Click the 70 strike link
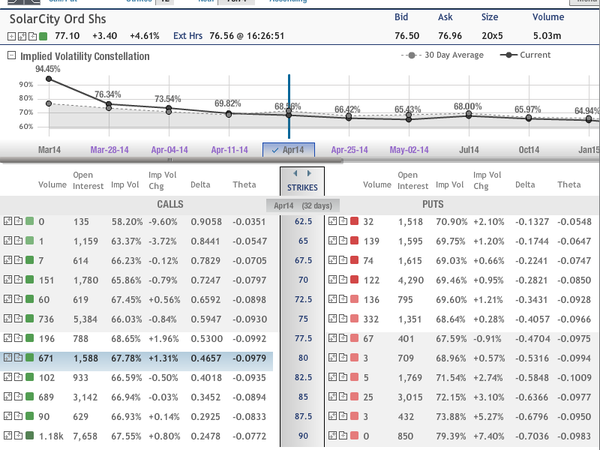 click(x=303, y=280)
